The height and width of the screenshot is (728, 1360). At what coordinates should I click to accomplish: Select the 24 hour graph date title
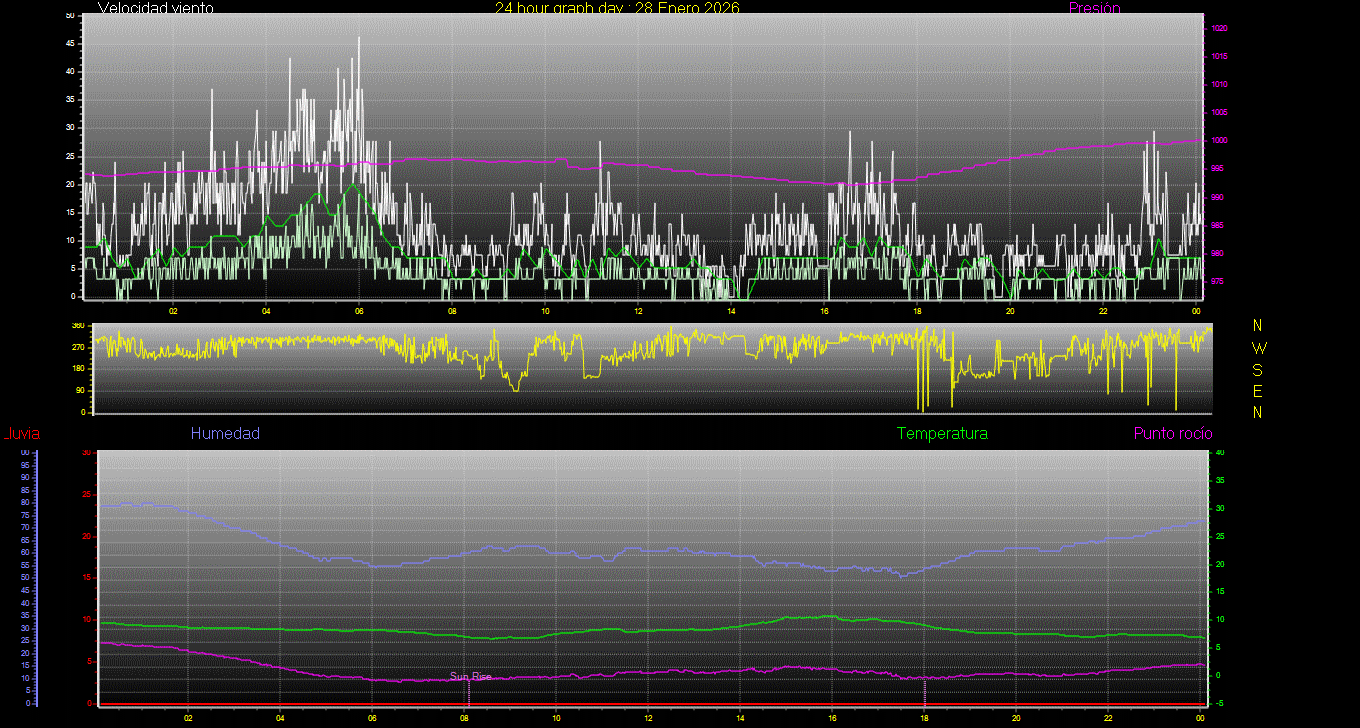(617, 8)
